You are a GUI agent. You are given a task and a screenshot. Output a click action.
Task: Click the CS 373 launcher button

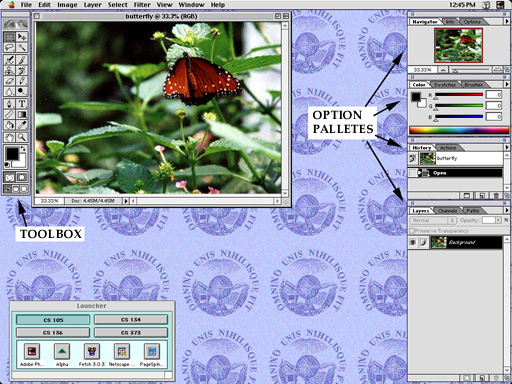pyautogui.click(x=131, y=333)
